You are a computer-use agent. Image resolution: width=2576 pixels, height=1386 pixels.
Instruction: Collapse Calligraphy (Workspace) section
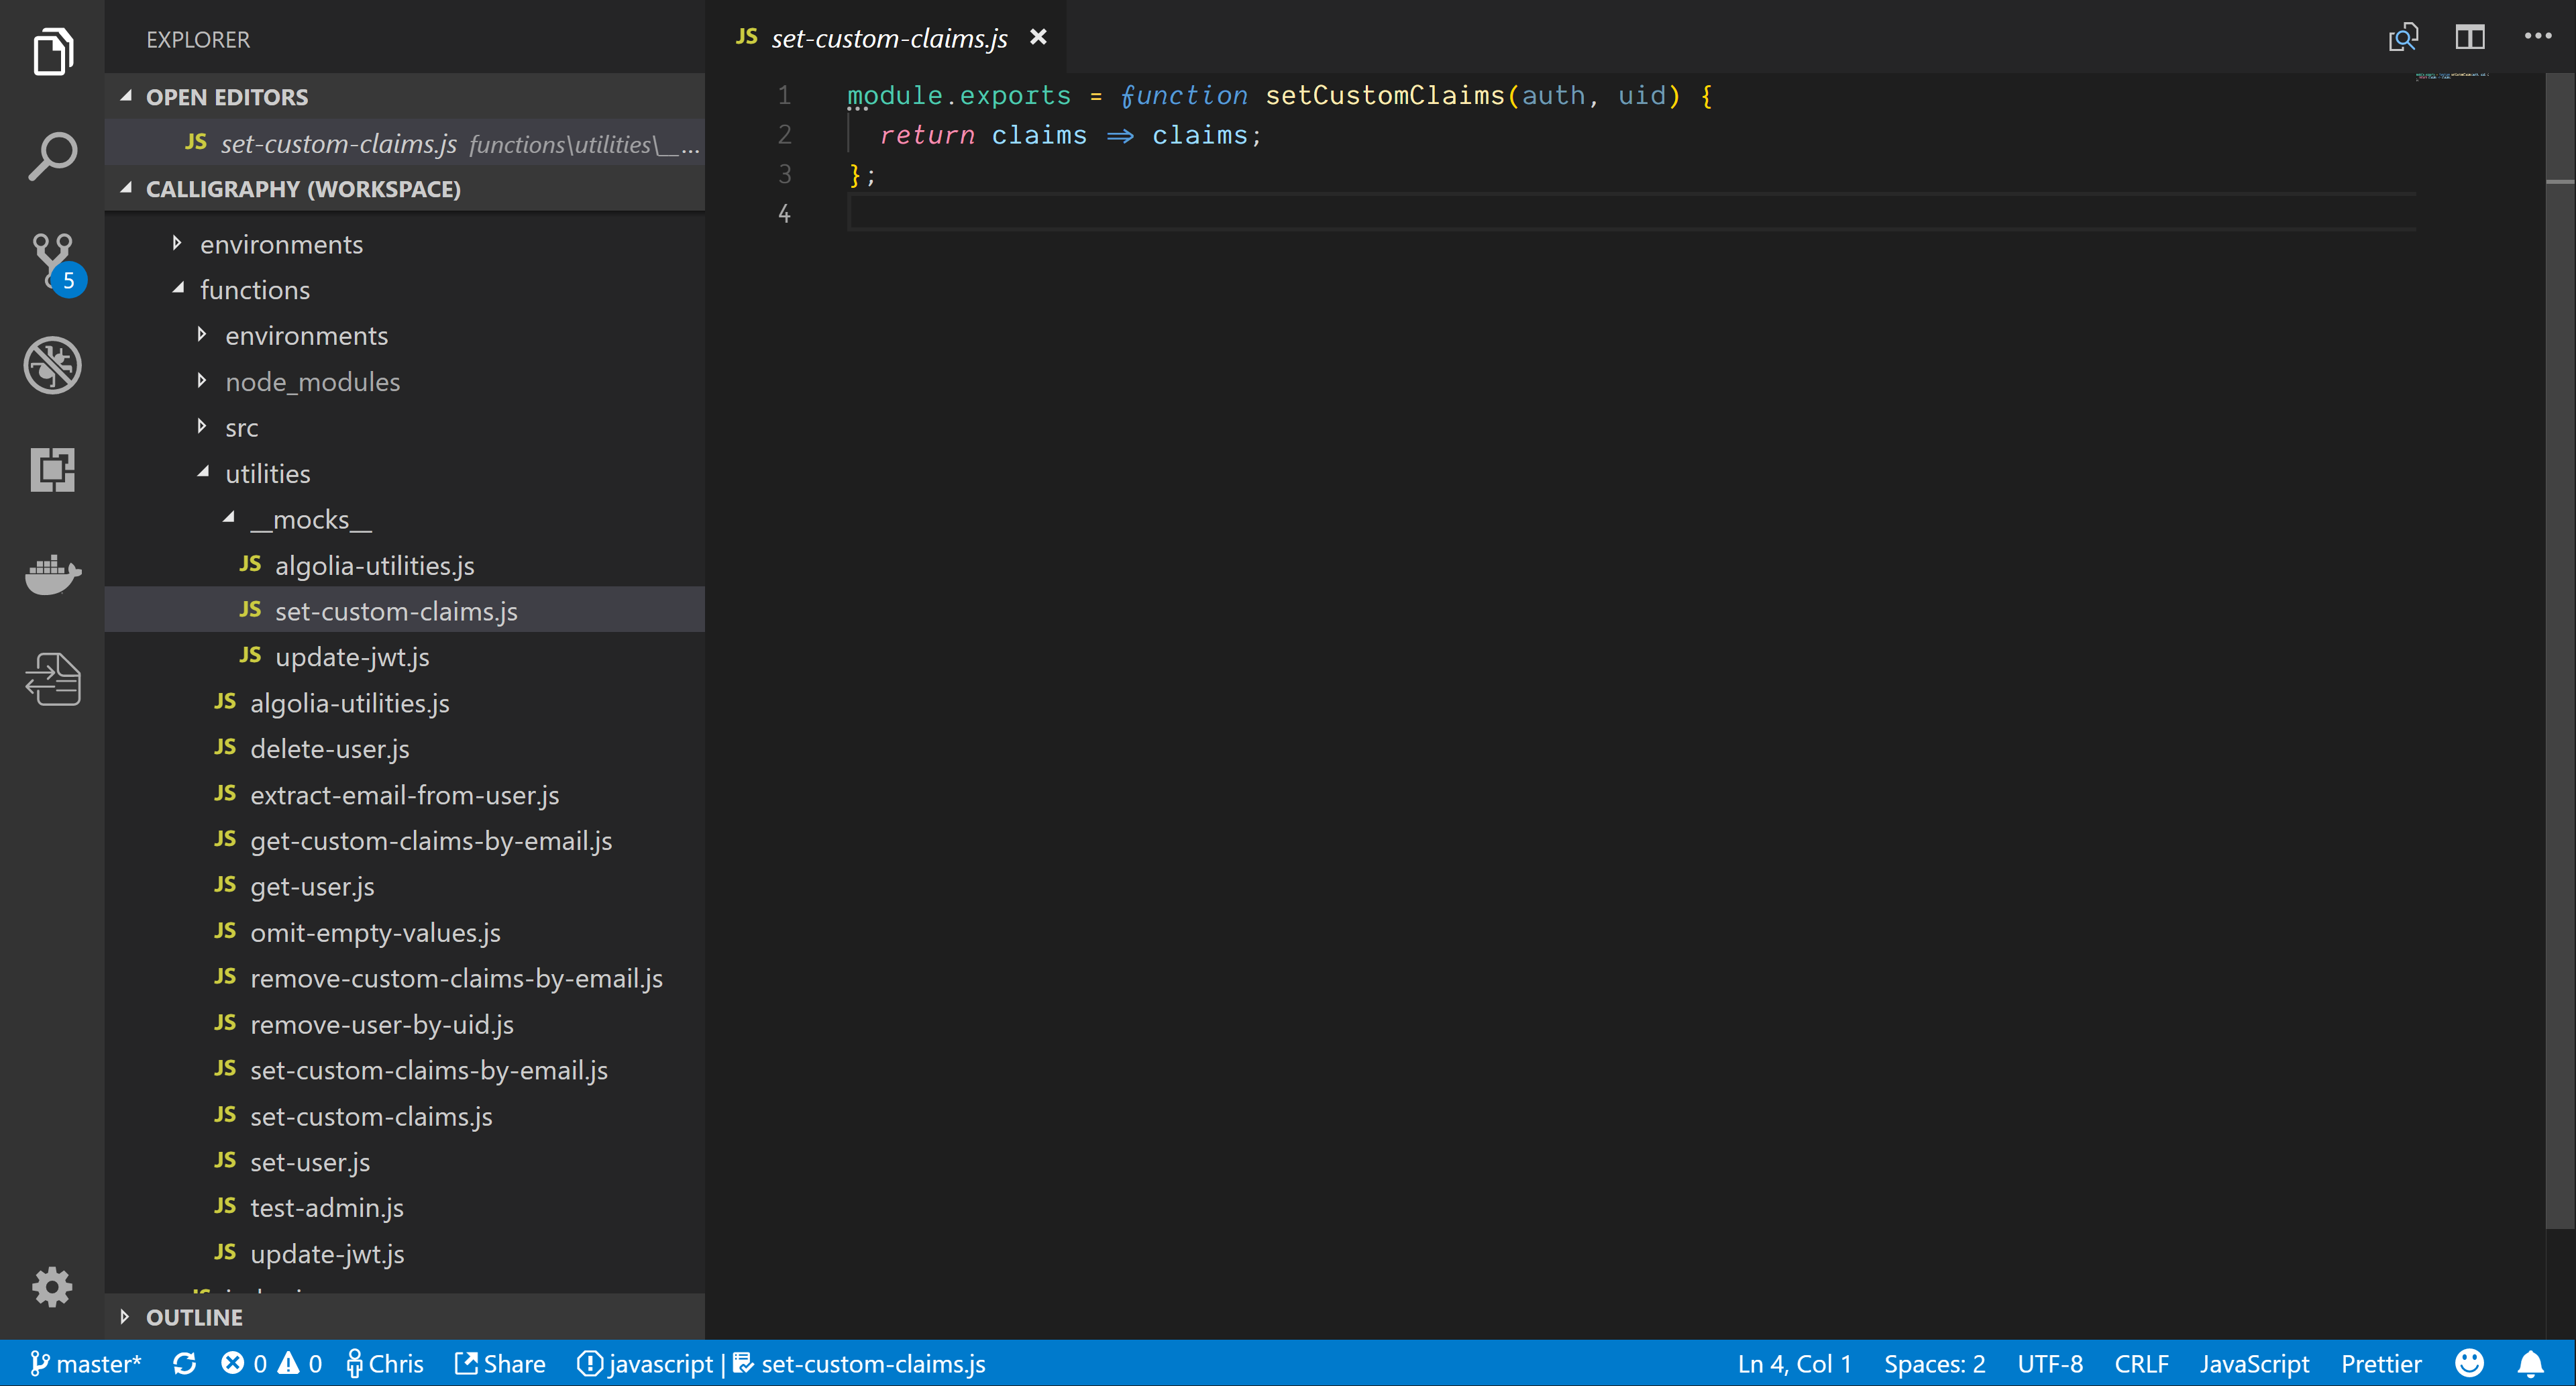point(404,189)
